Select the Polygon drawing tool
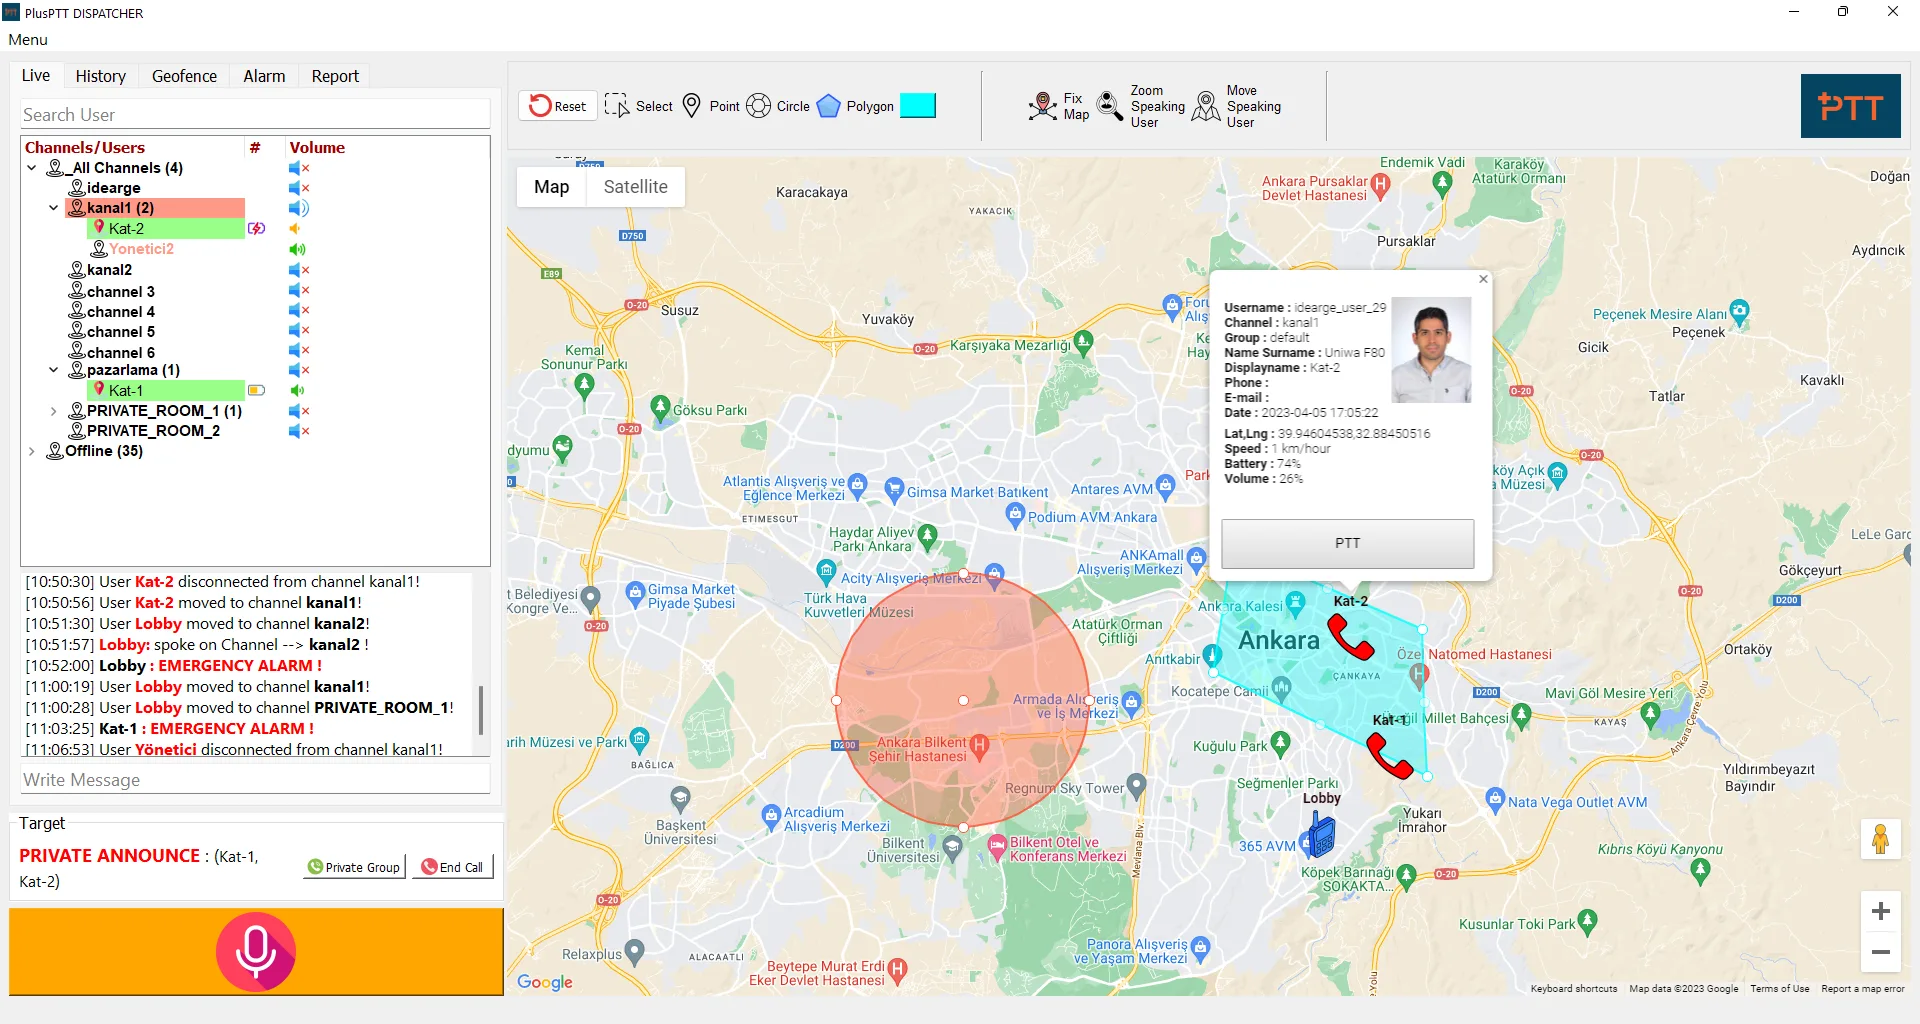The width and height of the screenshot is (1920, 1024). 855,106
